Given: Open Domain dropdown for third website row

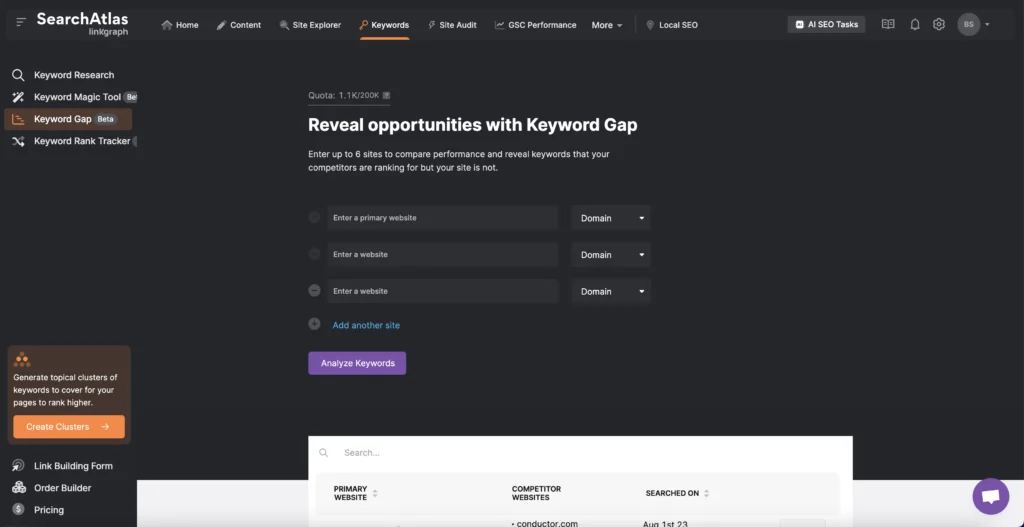Looking at the screenshot, I should 611,291.
